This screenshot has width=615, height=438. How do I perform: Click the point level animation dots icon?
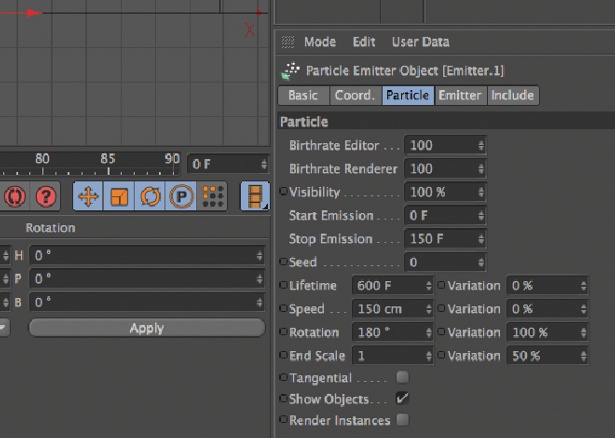(x=213, y=196)
